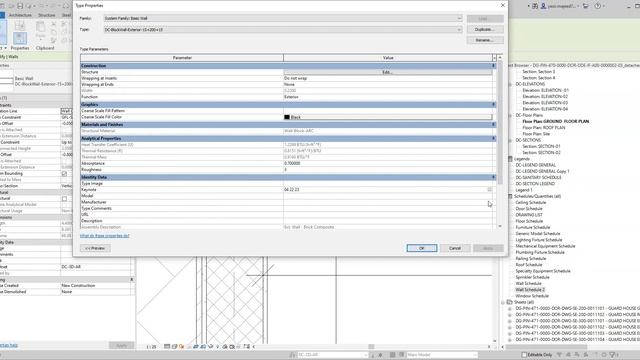The width and height of the screenshot is (640, 360).
Task: Click the Absorptance value field 0.700000
Action: (388, 163)
